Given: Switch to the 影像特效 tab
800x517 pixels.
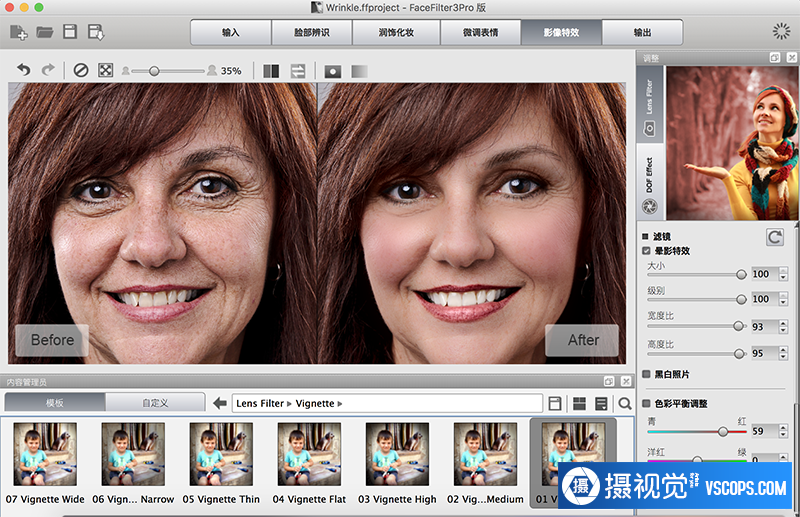Looking at the screenshot, I should point(561,32).
